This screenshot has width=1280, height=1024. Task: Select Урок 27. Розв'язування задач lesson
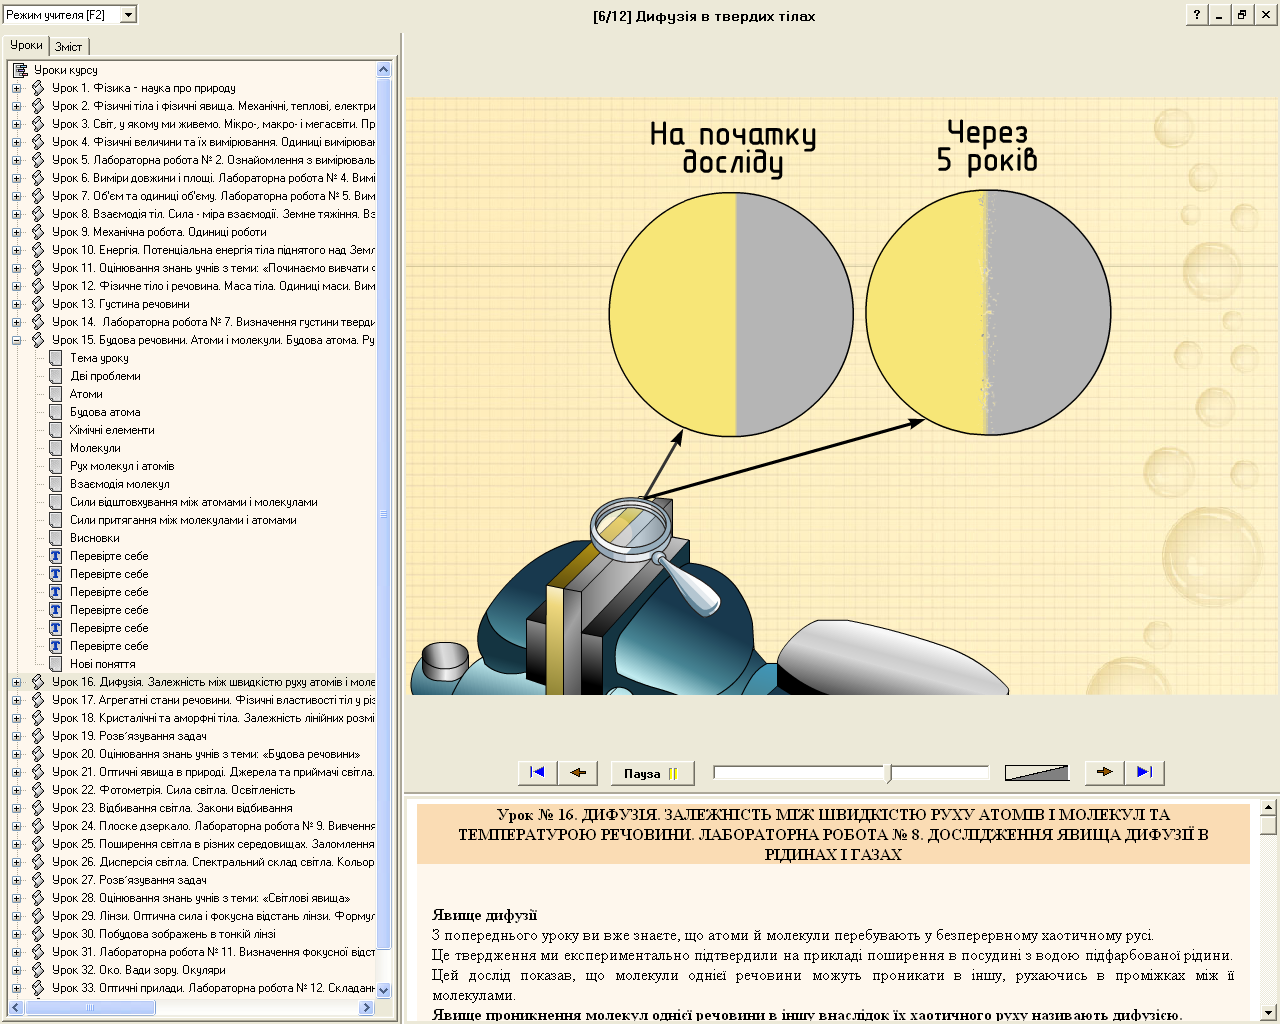click(x=130, y=880)
